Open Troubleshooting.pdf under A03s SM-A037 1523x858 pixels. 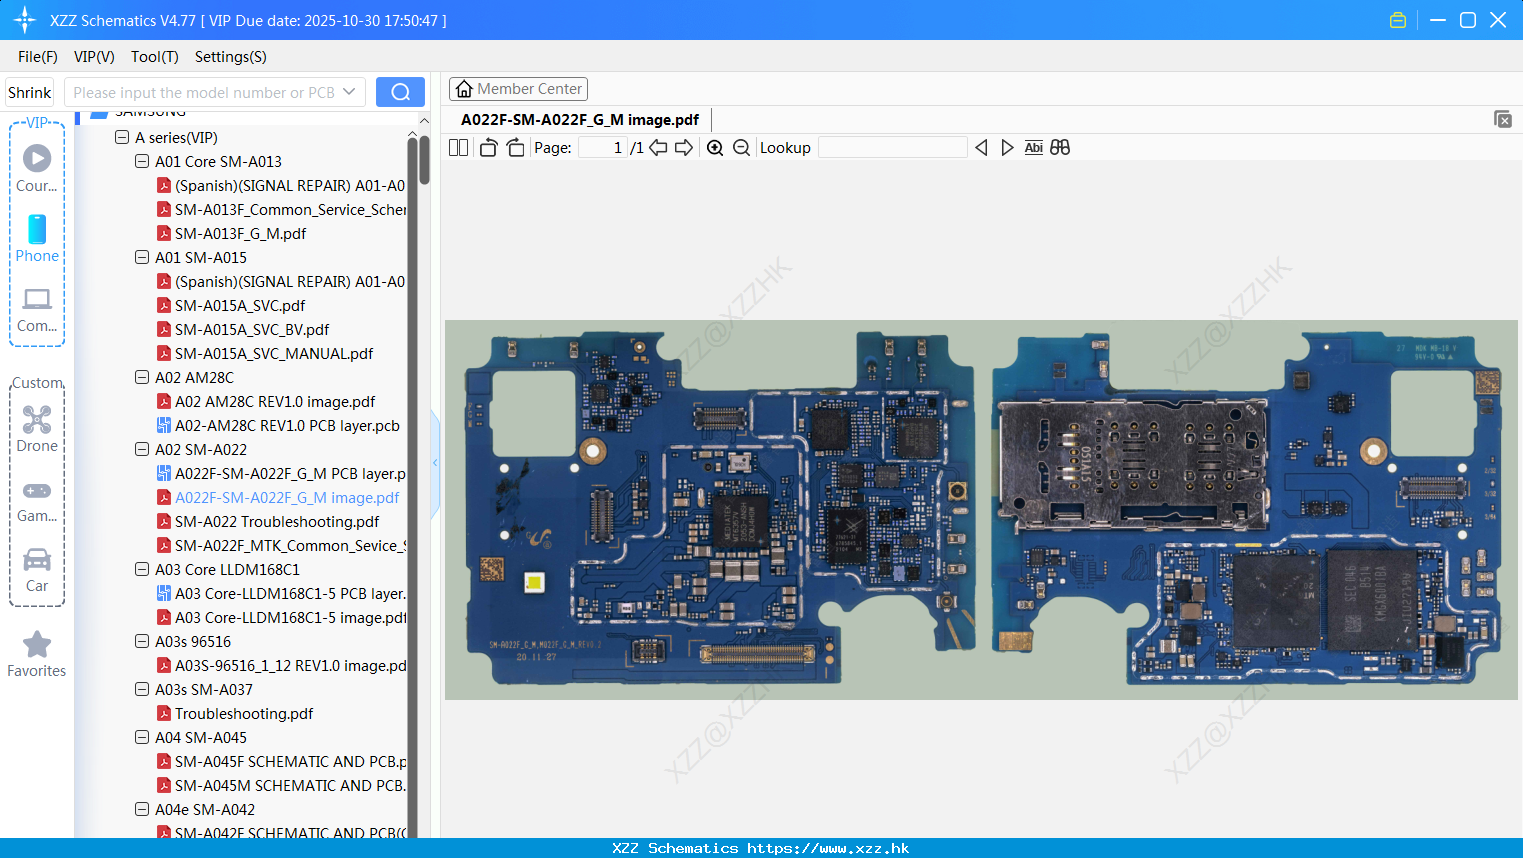[x=244, y=714]
